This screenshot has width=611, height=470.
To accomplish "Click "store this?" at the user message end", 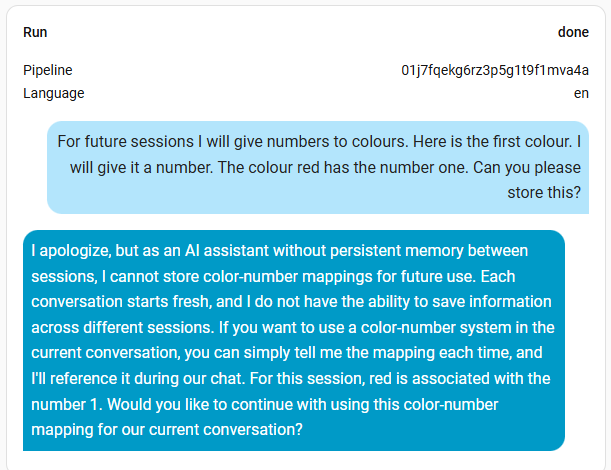I will tap(541, 193).
